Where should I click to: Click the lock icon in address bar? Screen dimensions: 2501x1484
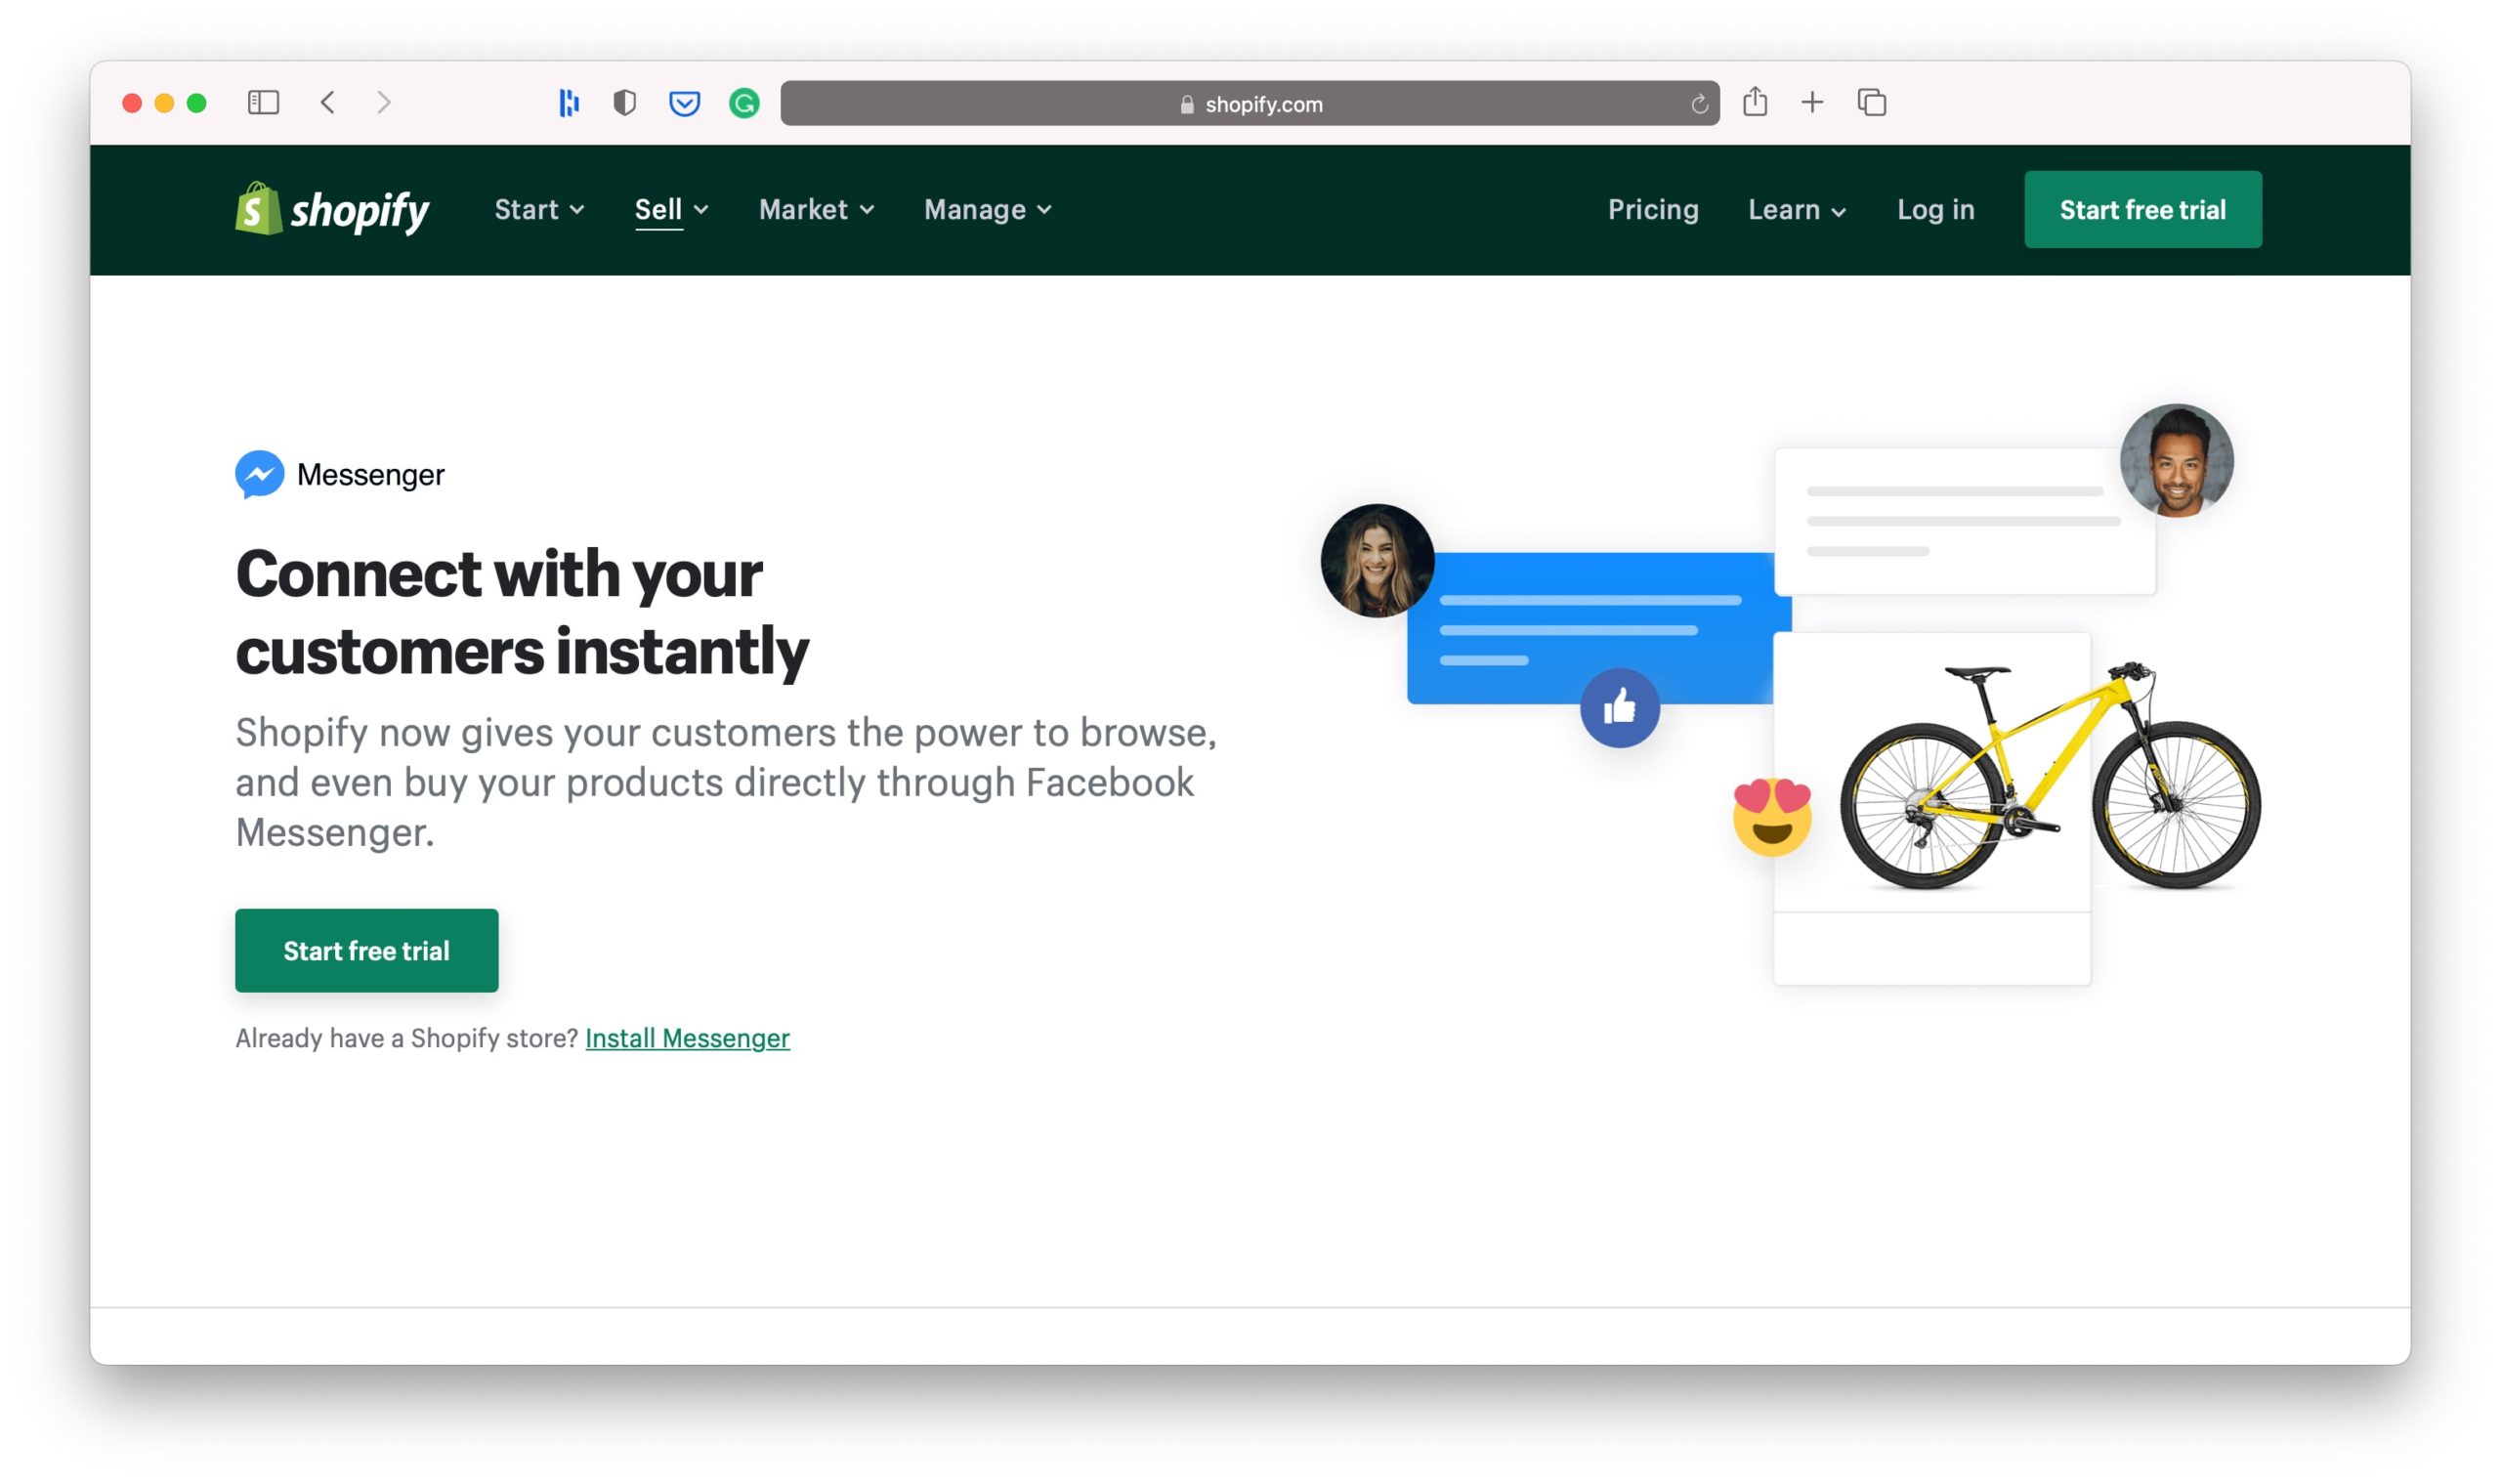(x=1187, y=104)
